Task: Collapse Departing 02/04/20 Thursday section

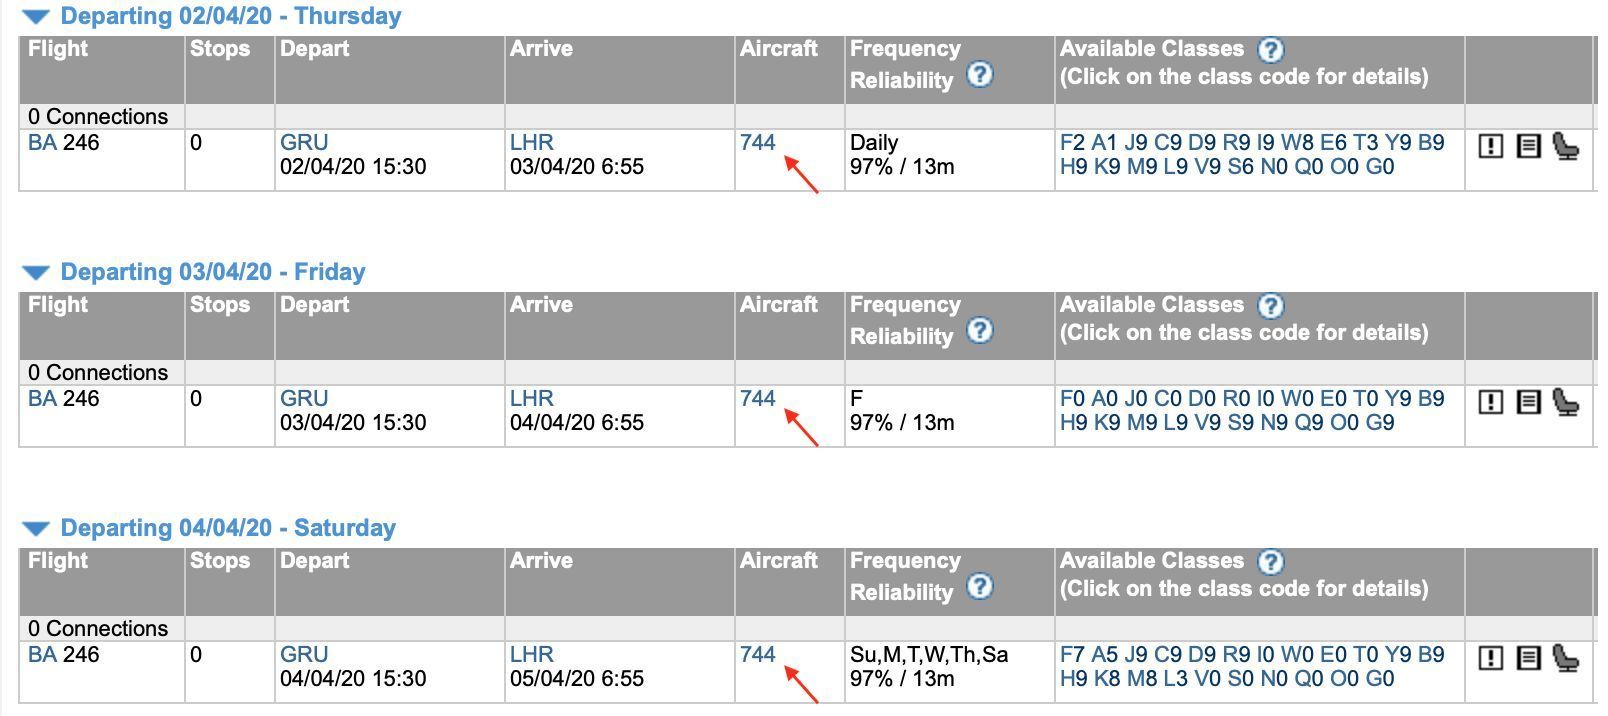Action: tap(35, 17)
